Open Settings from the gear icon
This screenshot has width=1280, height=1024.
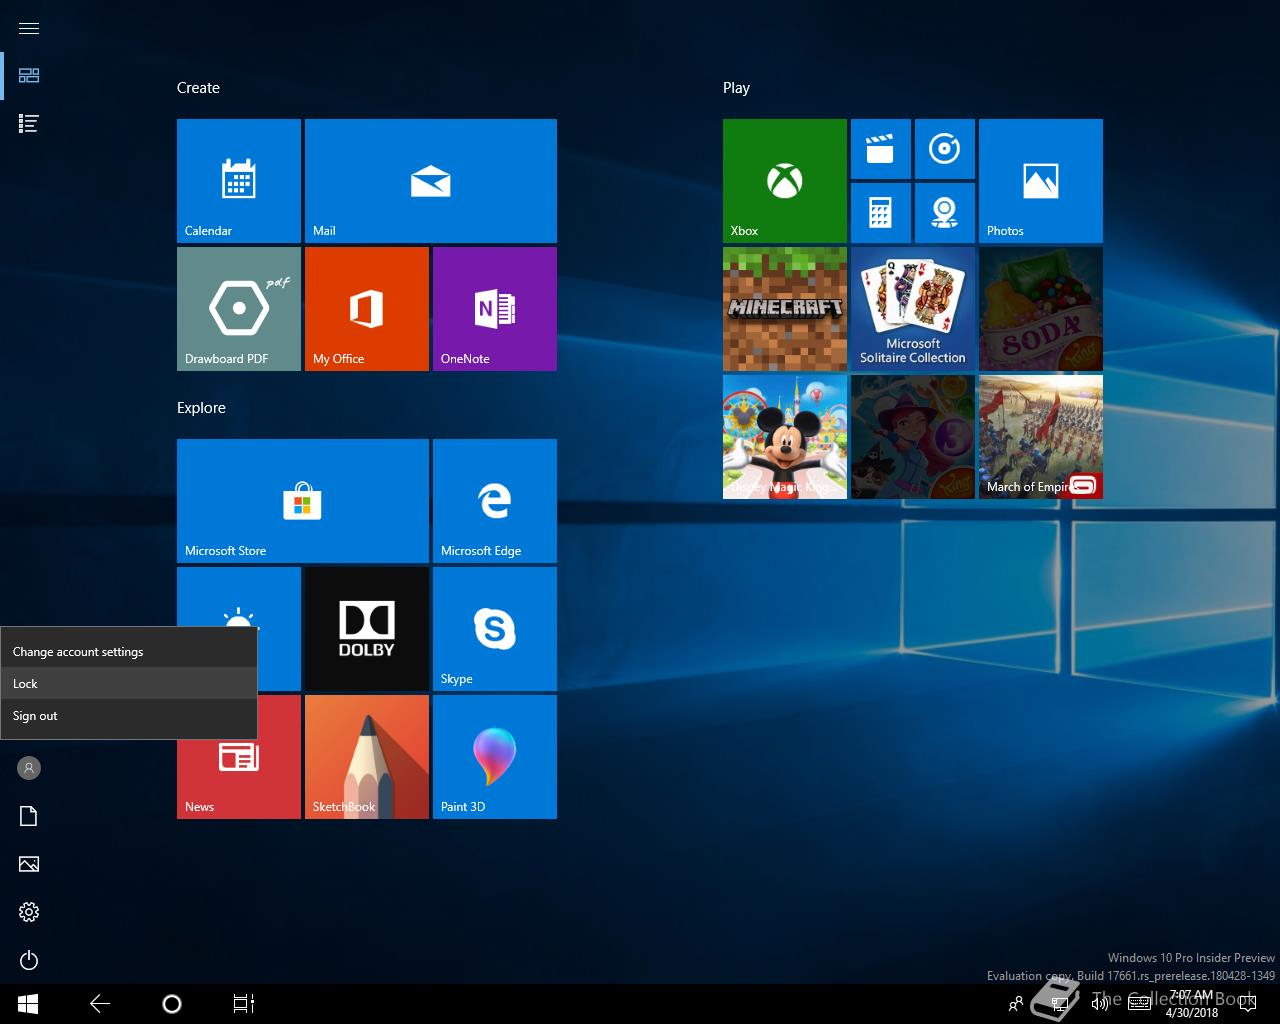tap(29, 912)
